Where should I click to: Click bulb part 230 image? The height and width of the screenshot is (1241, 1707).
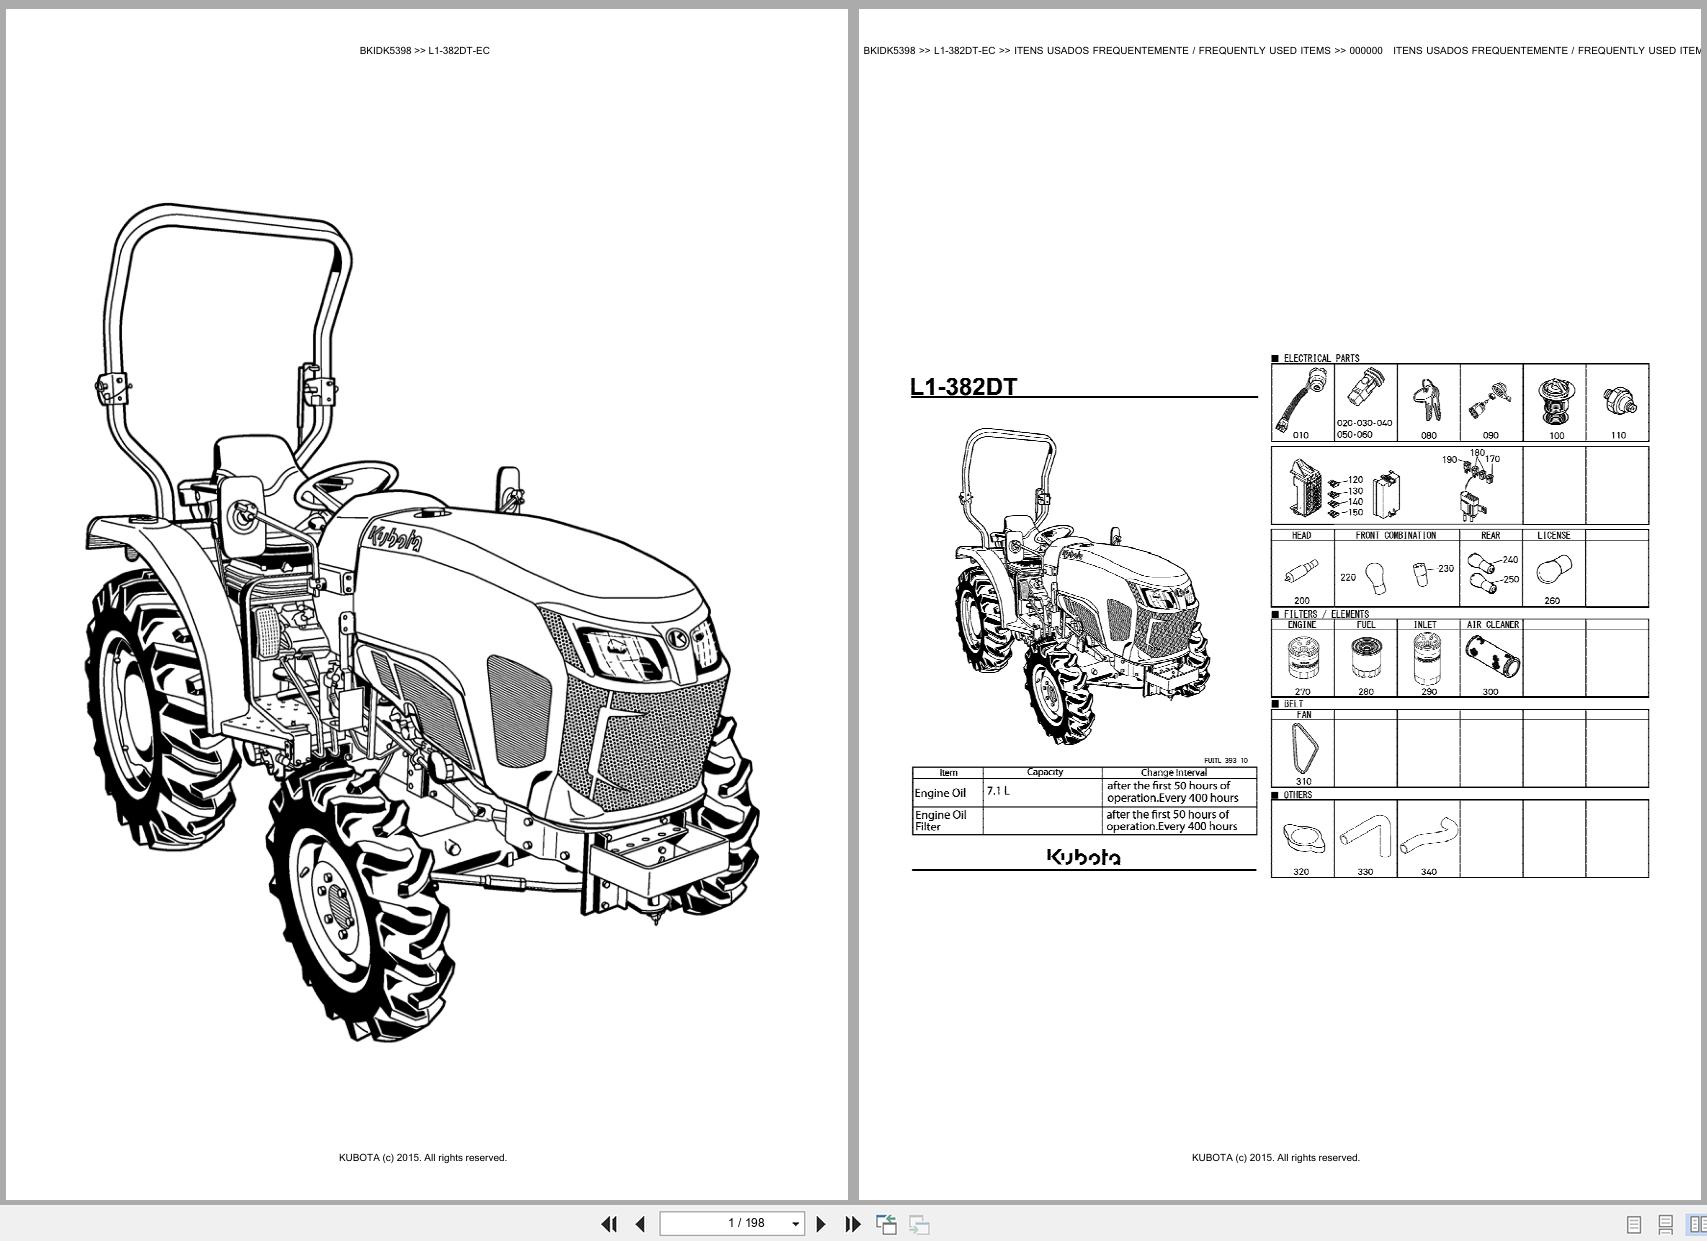(x=1422, y=573)
